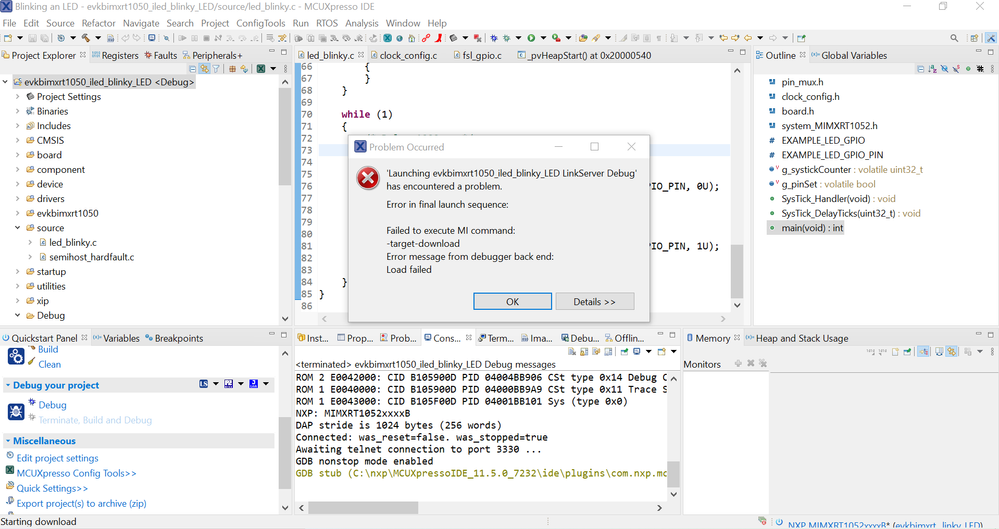999x529 pixels.
Task: Click Project Explorer vertical scrollbar
Action: coord(284,137)
